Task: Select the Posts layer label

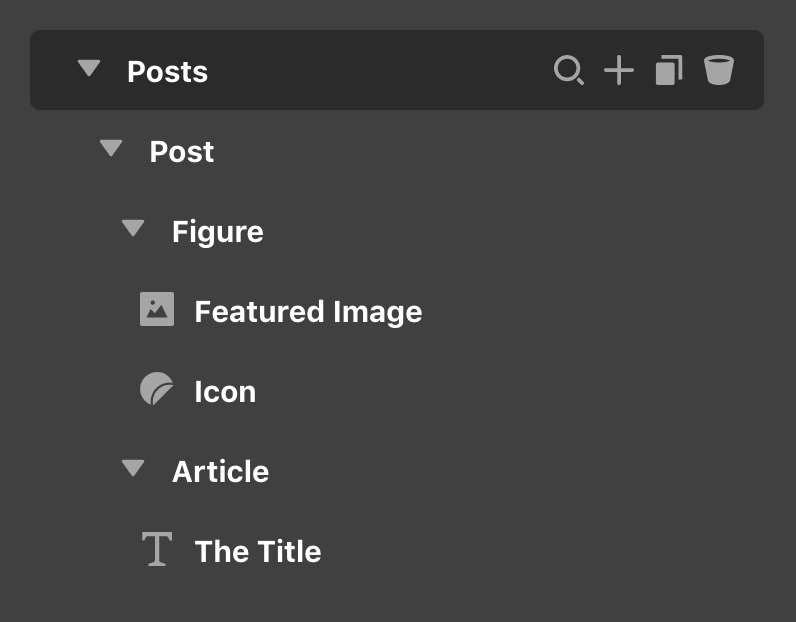Action: click(168, 72)
